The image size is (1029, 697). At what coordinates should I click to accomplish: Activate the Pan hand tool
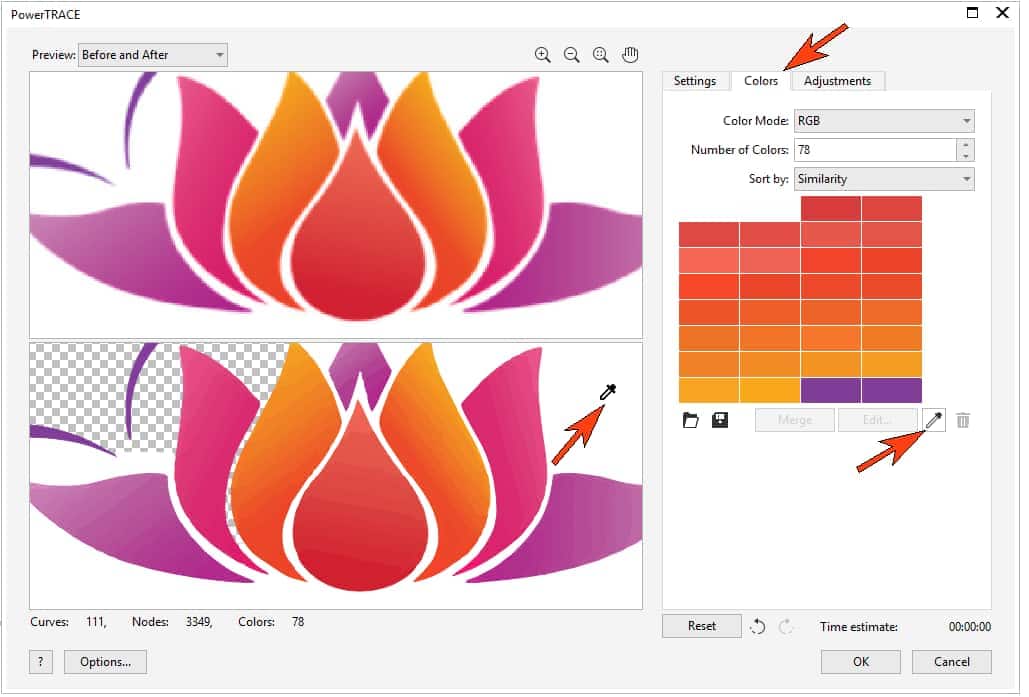[630, 54]
